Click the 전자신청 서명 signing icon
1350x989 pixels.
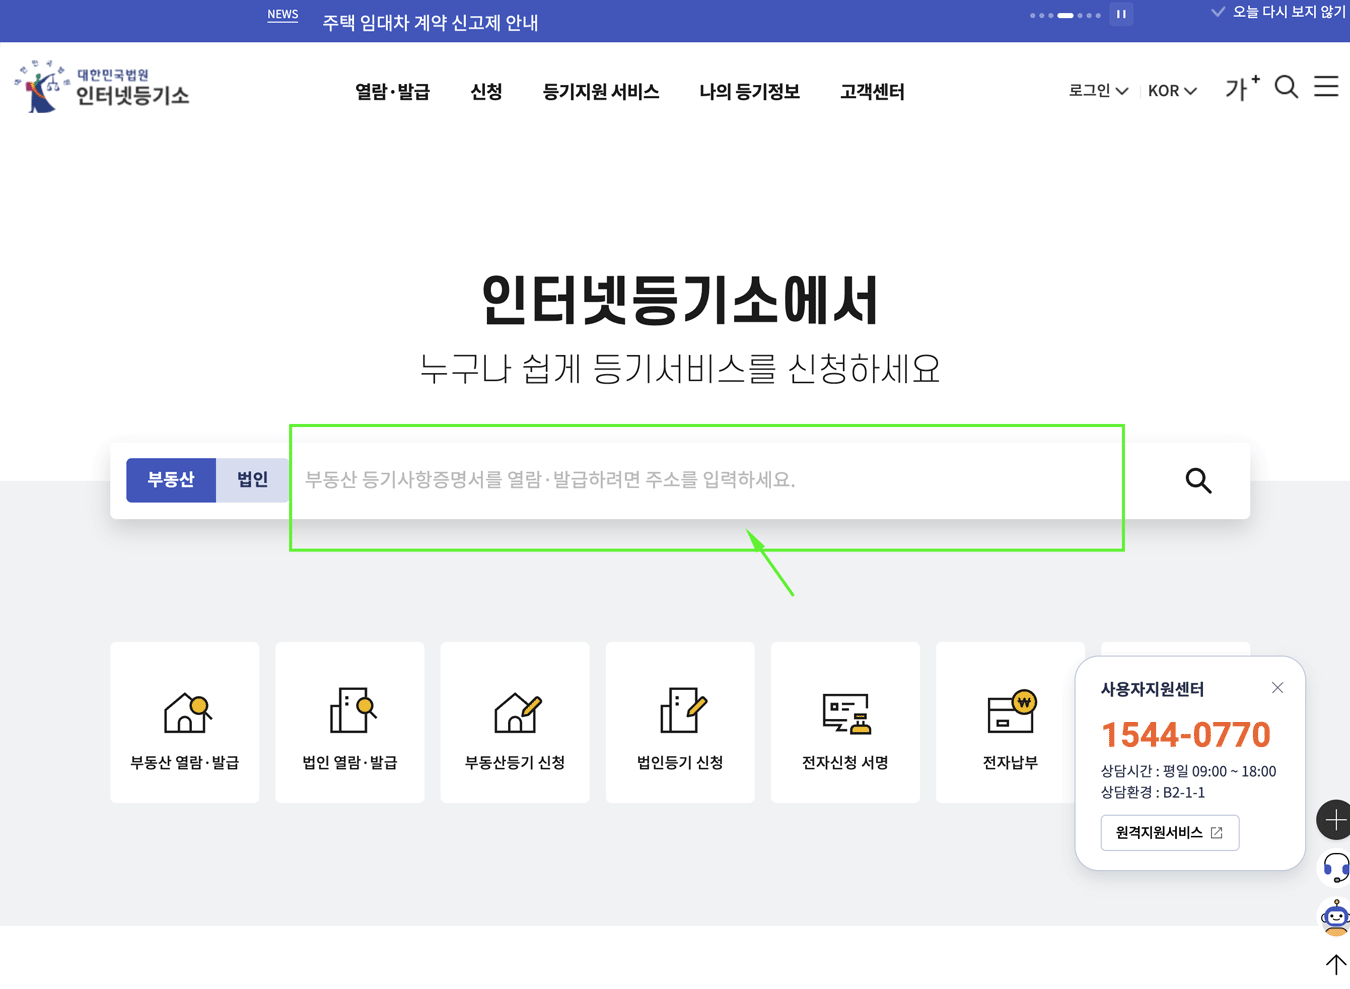click(844, 710)
